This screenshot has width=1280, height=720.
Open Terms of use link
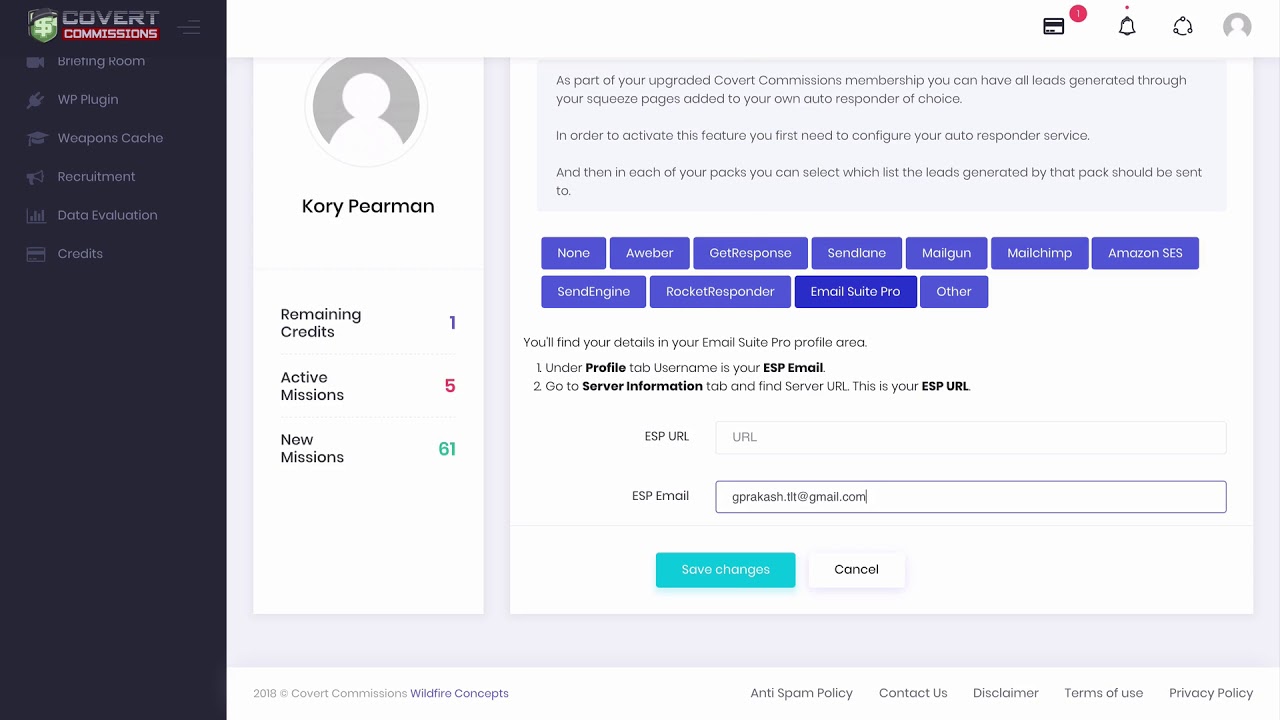(x=1104, y=693)
